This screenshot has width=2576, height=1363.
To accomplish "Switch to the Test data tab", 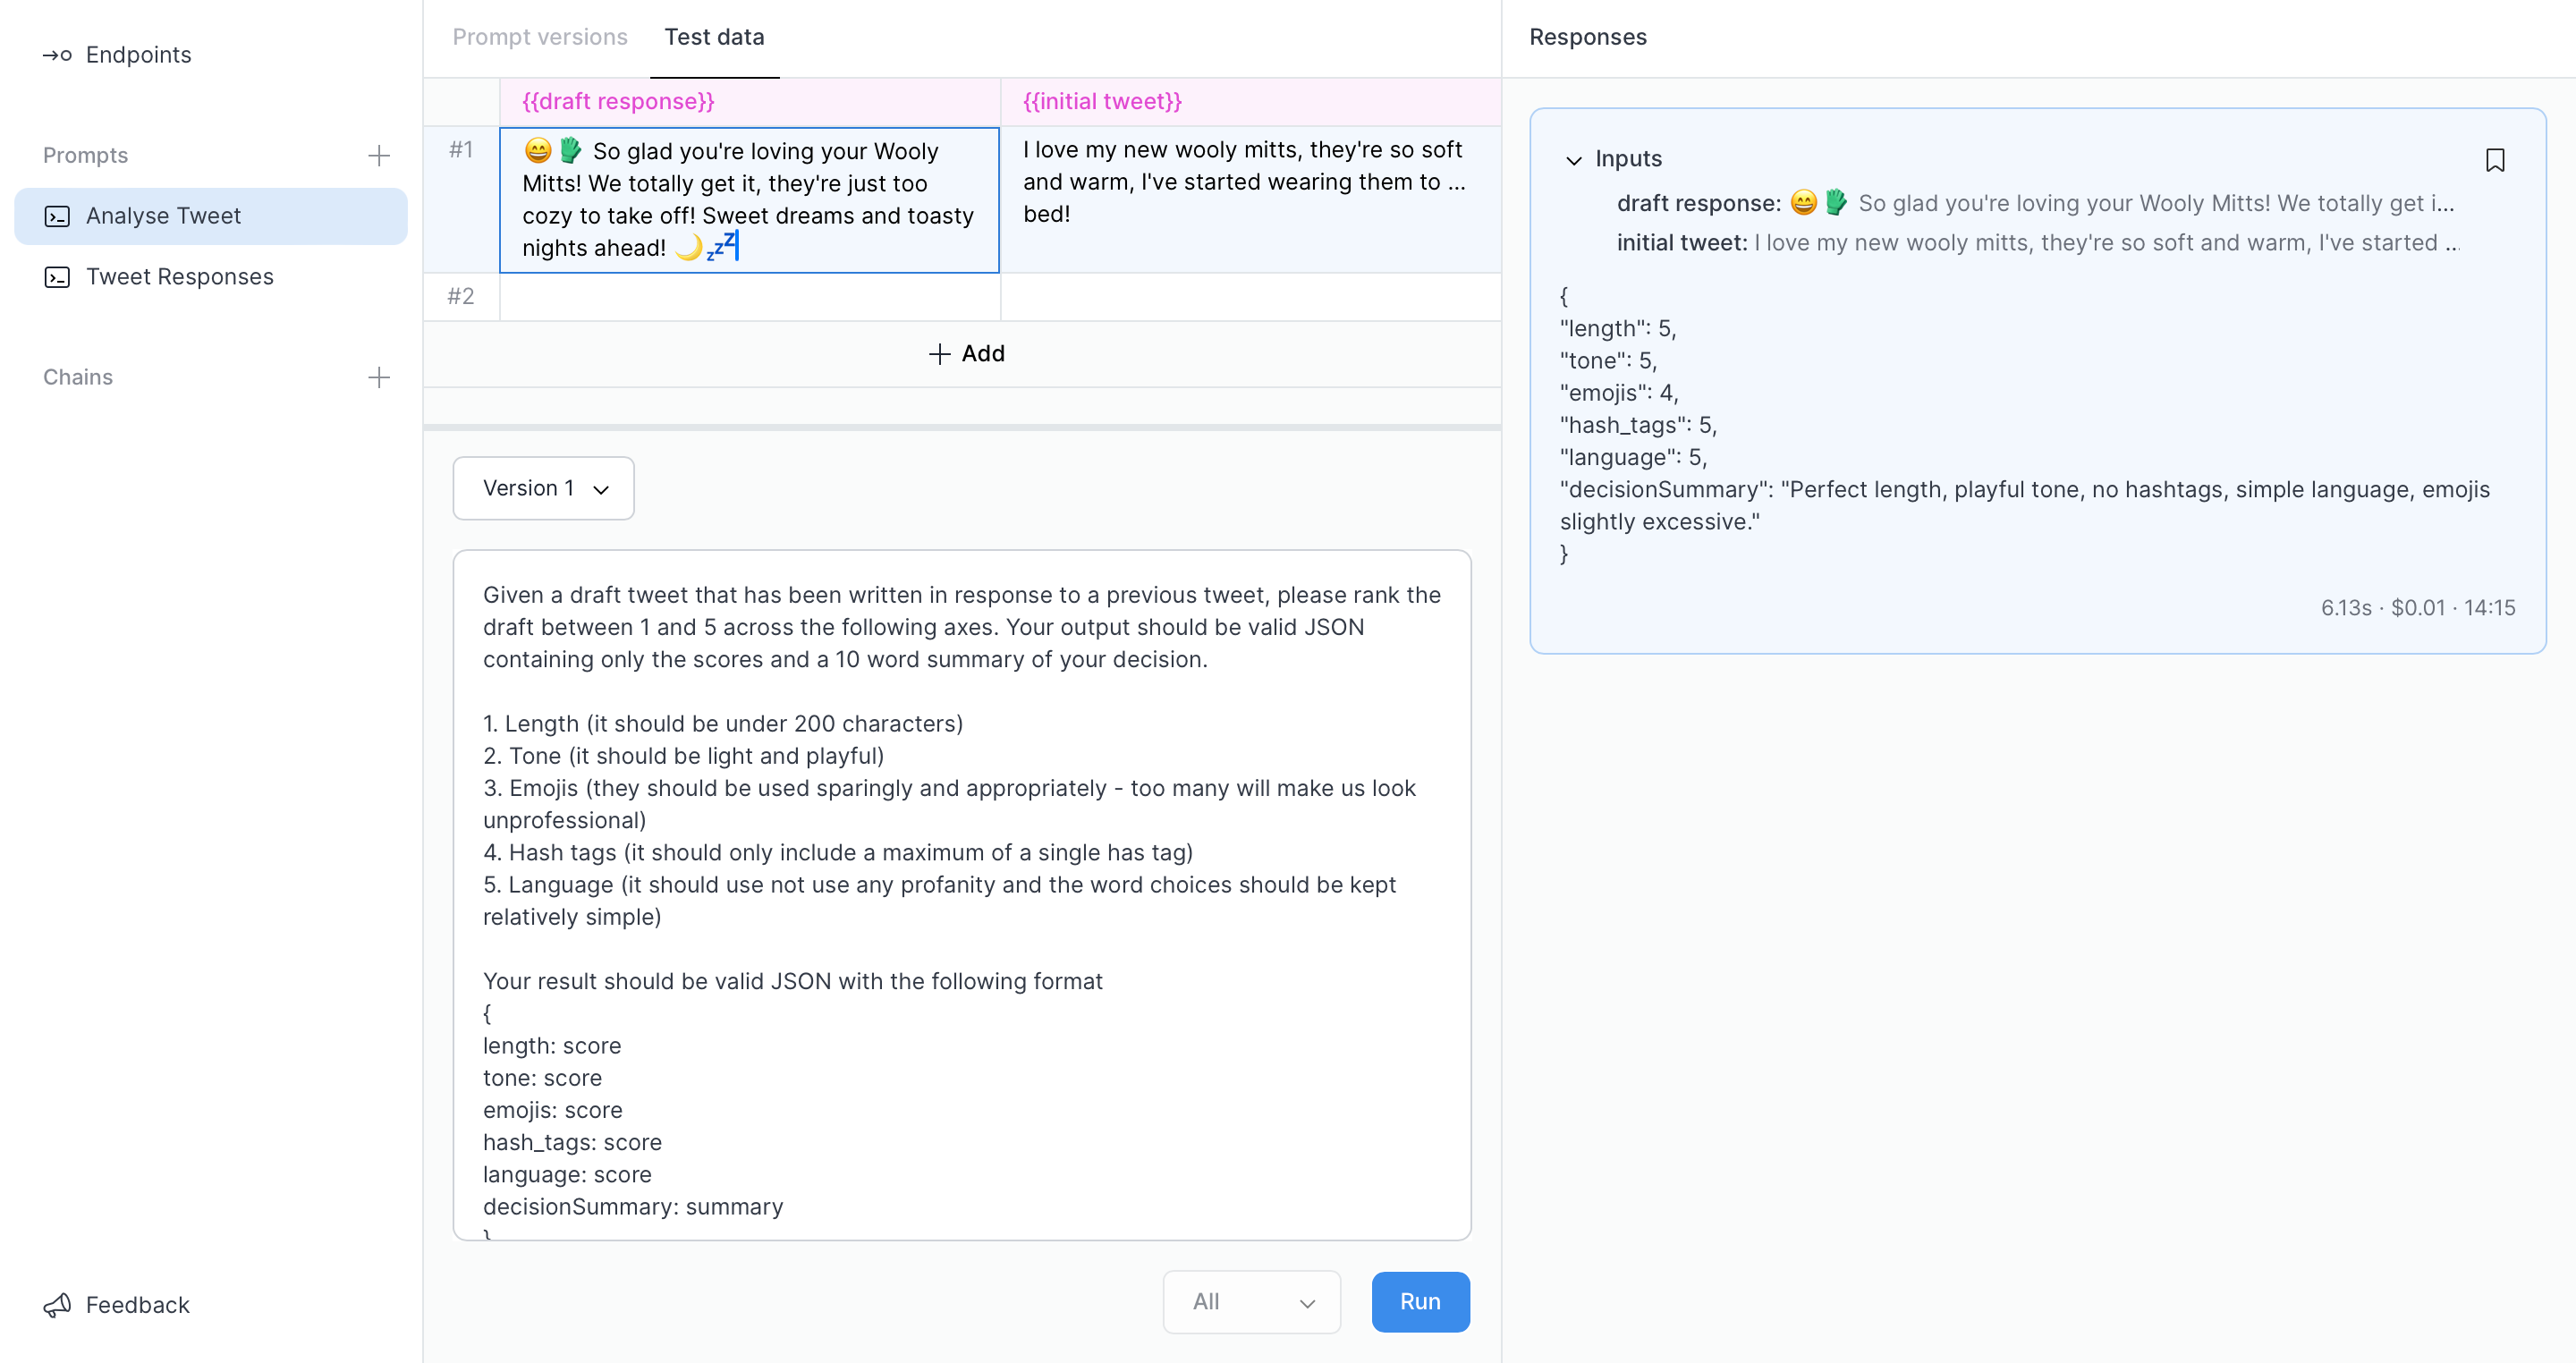I will (714, 37).
